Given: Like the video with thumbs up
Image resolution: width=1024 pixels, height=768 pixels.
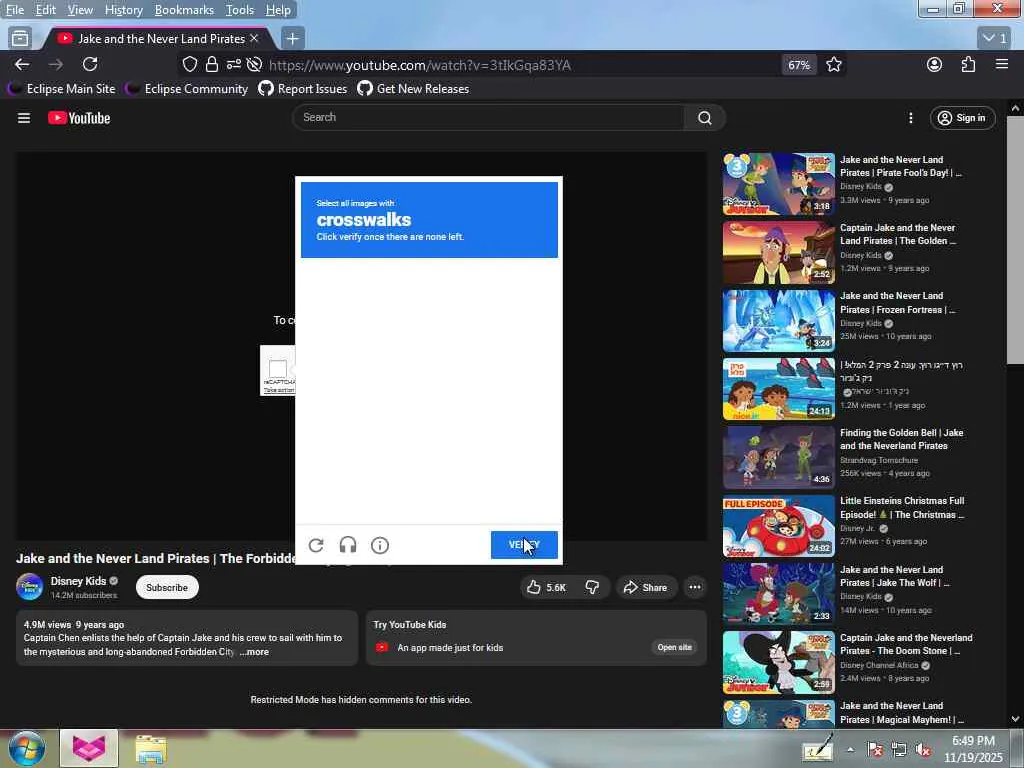Looking at the screenshot, I should click(546, 587).
